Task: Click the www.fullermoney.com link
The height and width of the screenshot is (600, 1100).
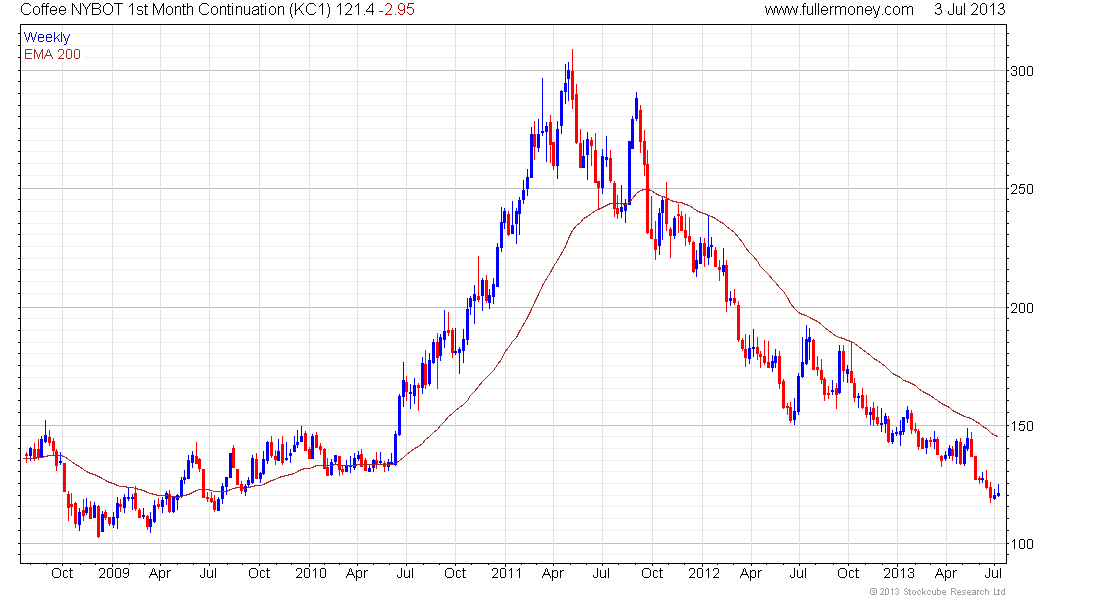Action: point(838,10)
